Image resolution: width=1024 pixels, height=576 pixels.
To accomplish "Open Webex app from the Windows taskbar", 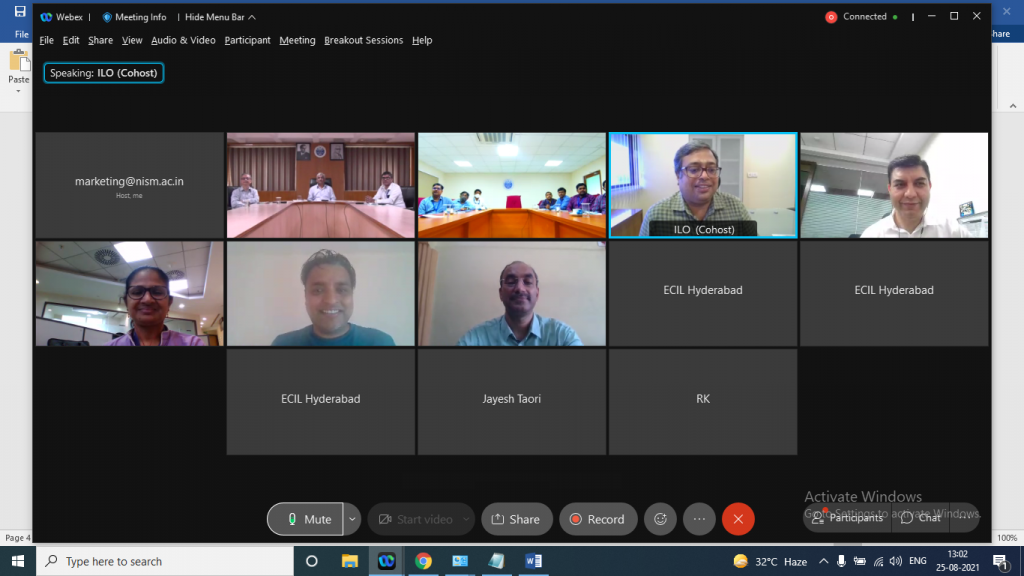I will pos(386,561).
